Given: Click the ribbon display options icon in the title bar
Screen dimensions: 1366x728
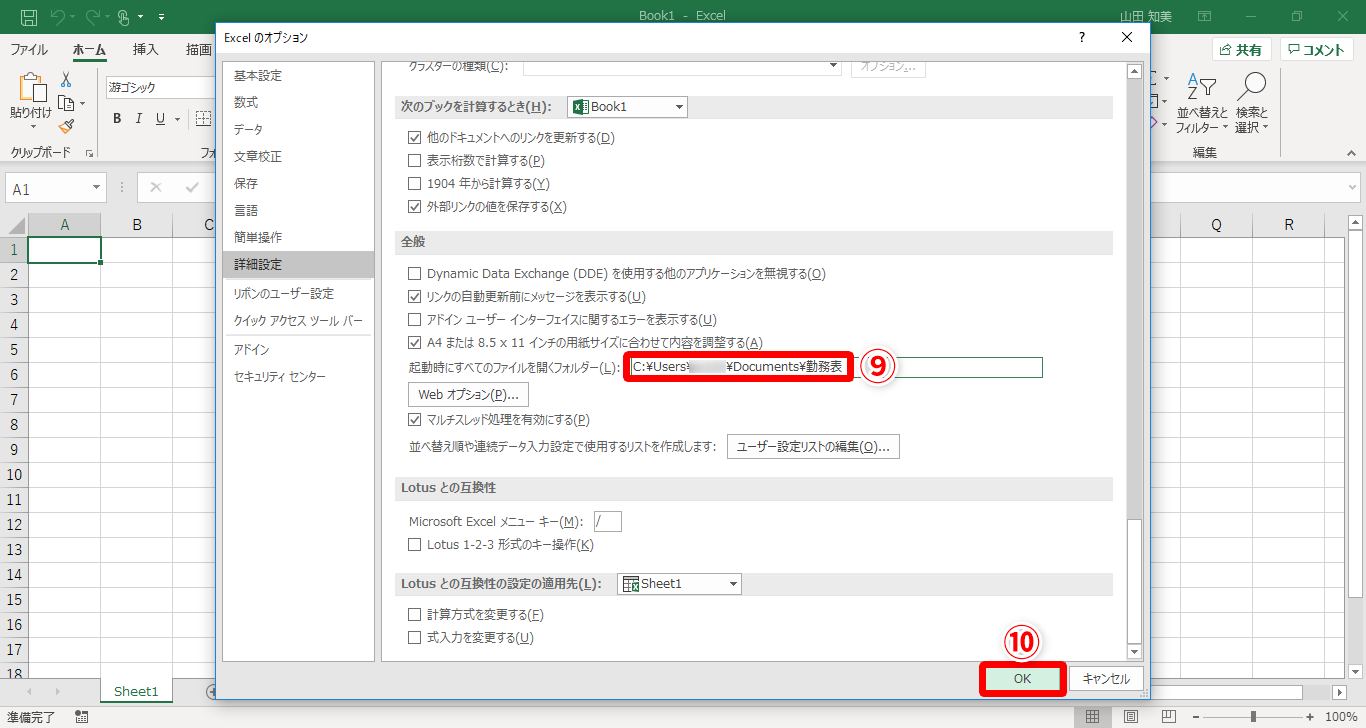Looking at the screenshot, I should (1205, 17).
